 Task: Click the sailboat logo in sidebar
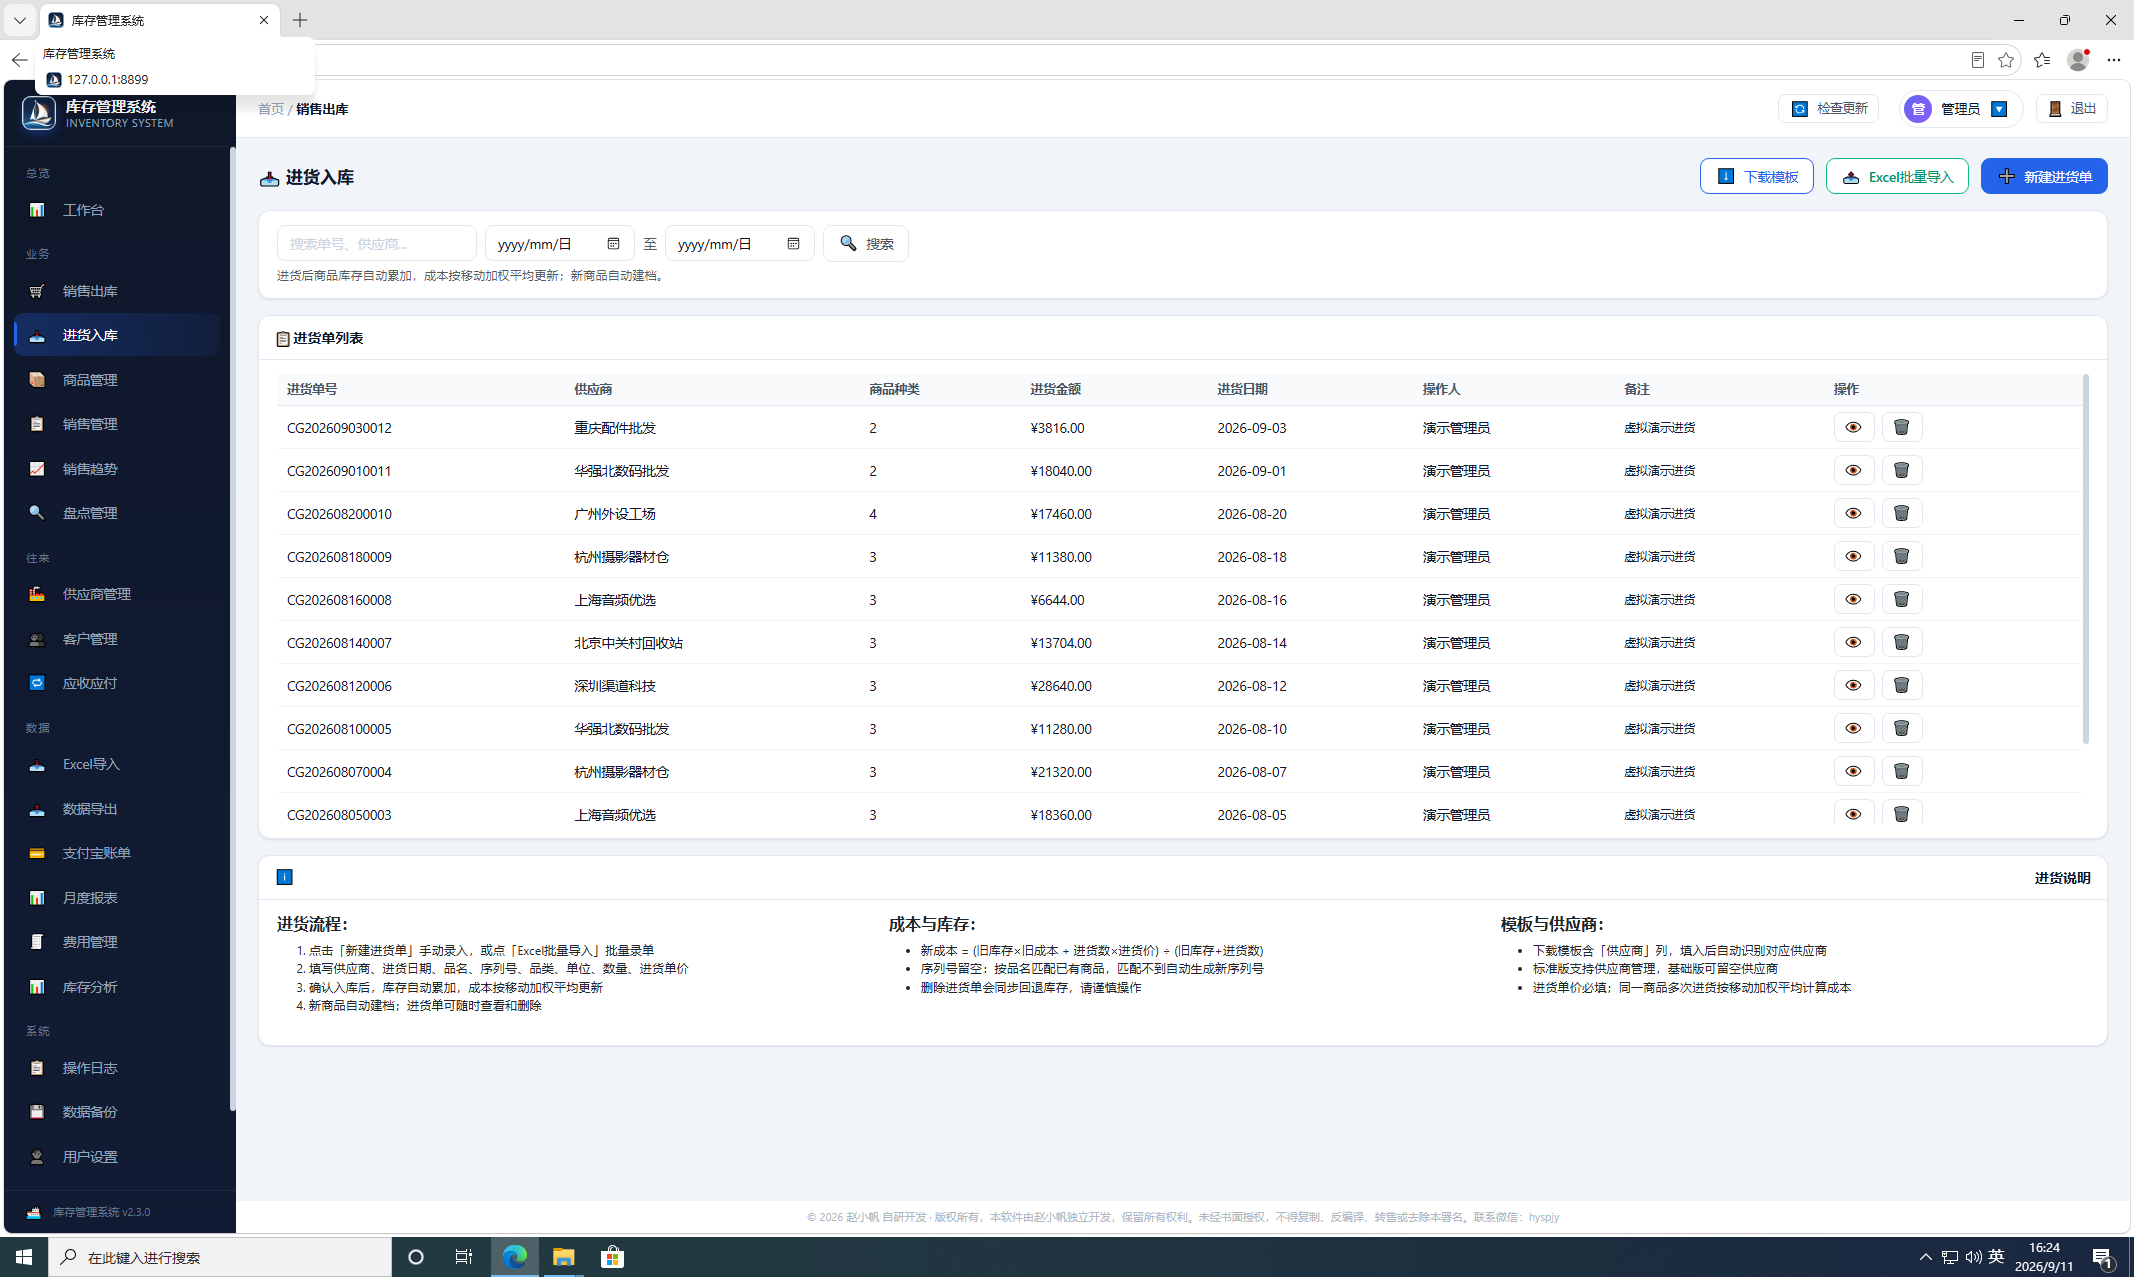pyautogui.click(x=39, y=113)
